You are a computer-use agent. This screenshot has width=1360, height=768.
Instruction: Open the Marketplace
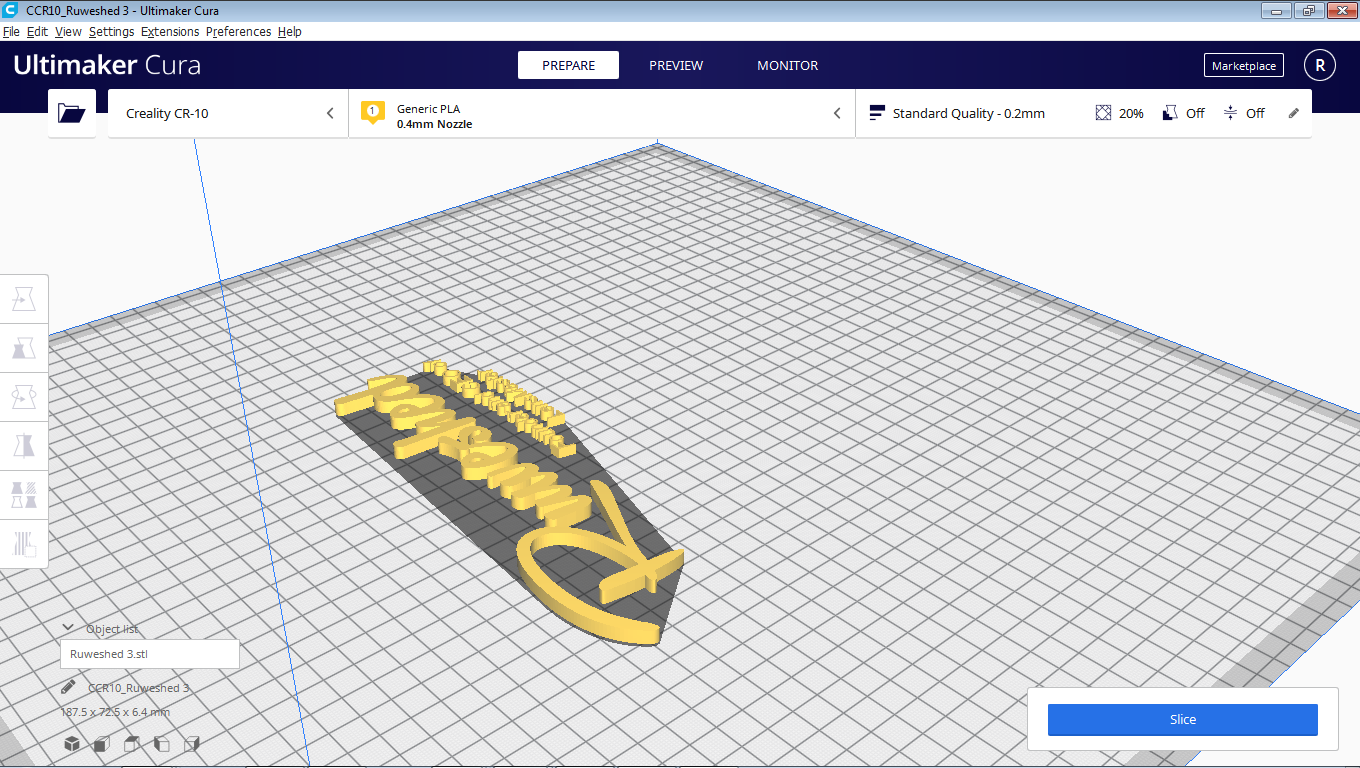[x=1243, y=64]
